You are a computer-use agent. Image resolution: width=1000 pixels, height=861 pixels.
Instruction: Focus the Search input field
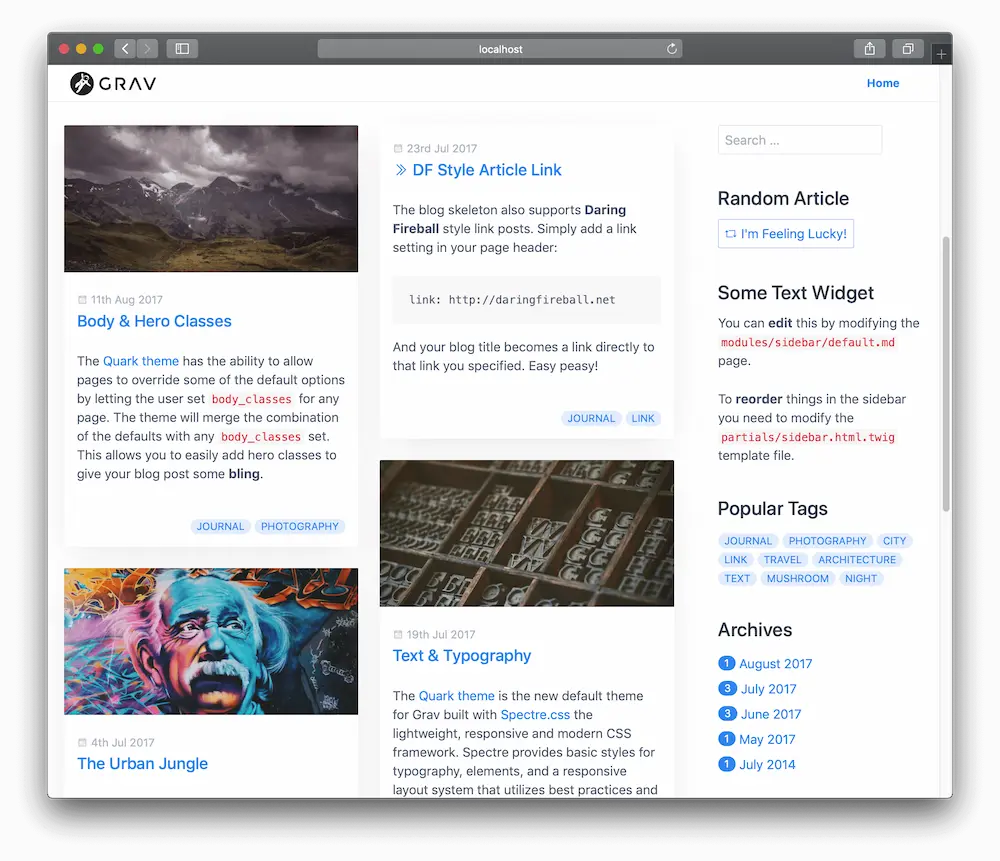tap(799, 140)
